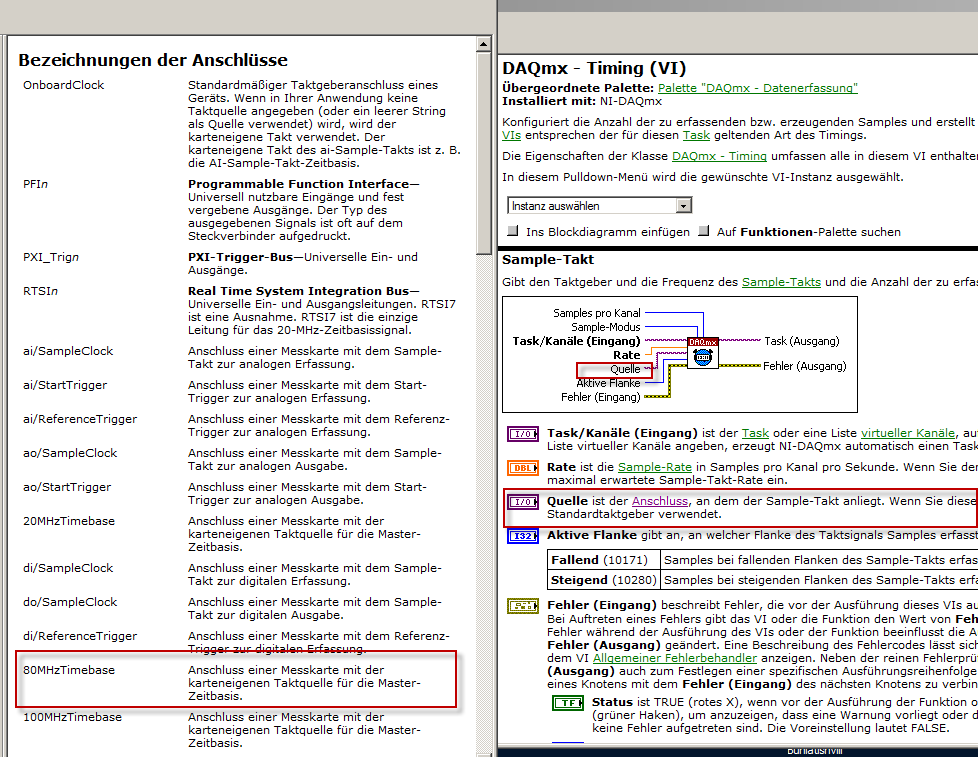Image resolution: width=978 pixels, height=757 pixels.
Task: Click Task (Ausgang) terminal label
Action: point(801,341)
